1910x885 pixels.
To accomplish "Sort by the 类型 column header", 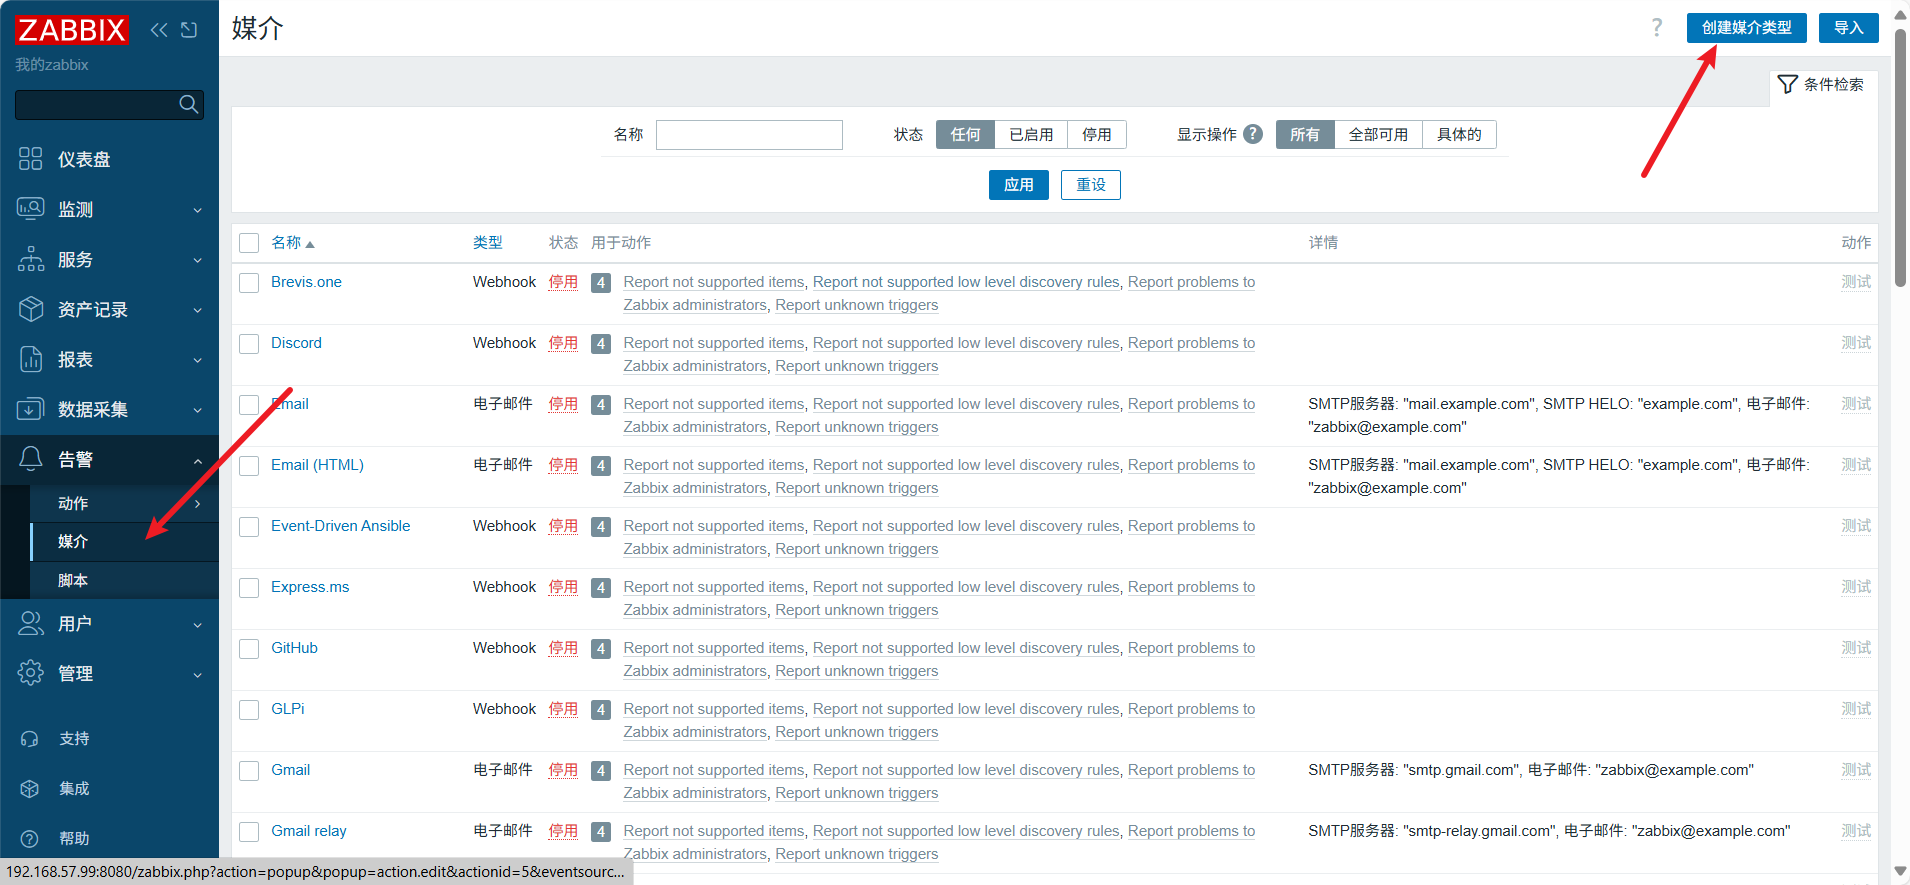I will pos(487,243).
